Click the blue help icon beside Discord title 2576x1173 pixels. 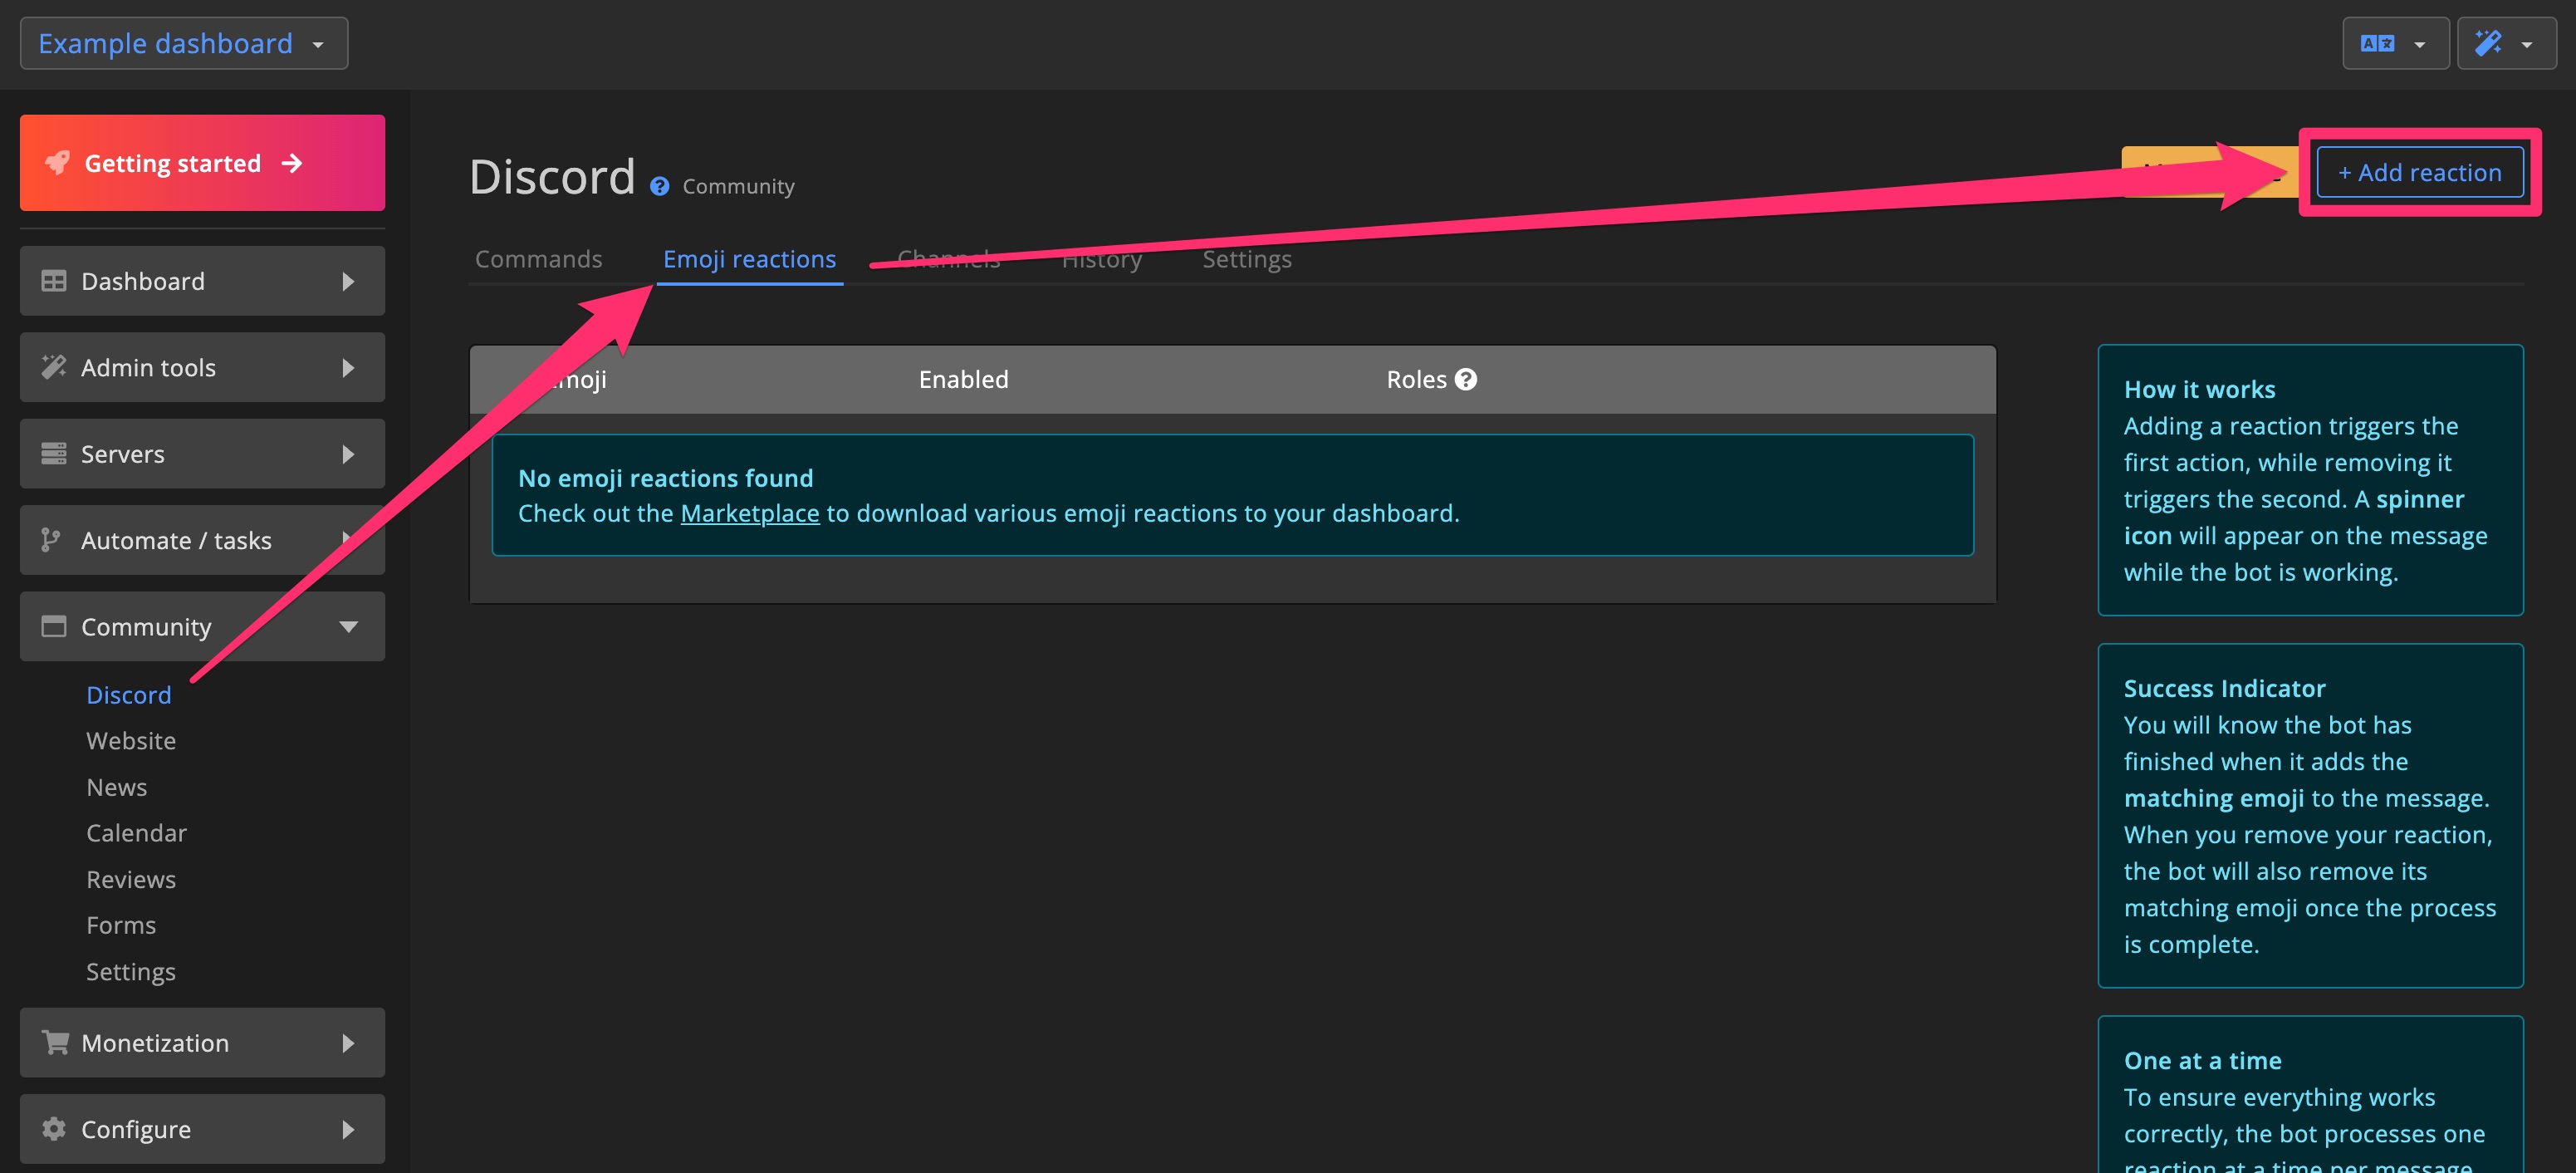pyautogui.click(x=659, y=186)
